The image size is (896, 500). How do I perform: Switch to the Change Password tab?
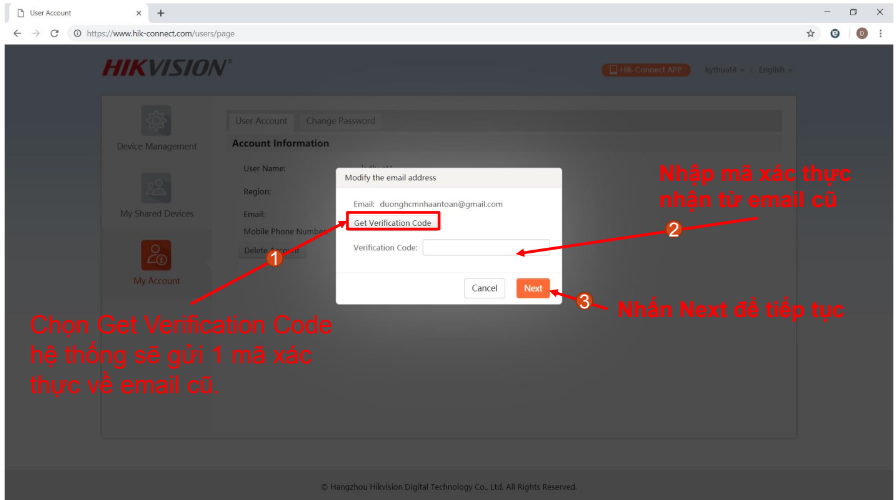[x=340, y=121]
